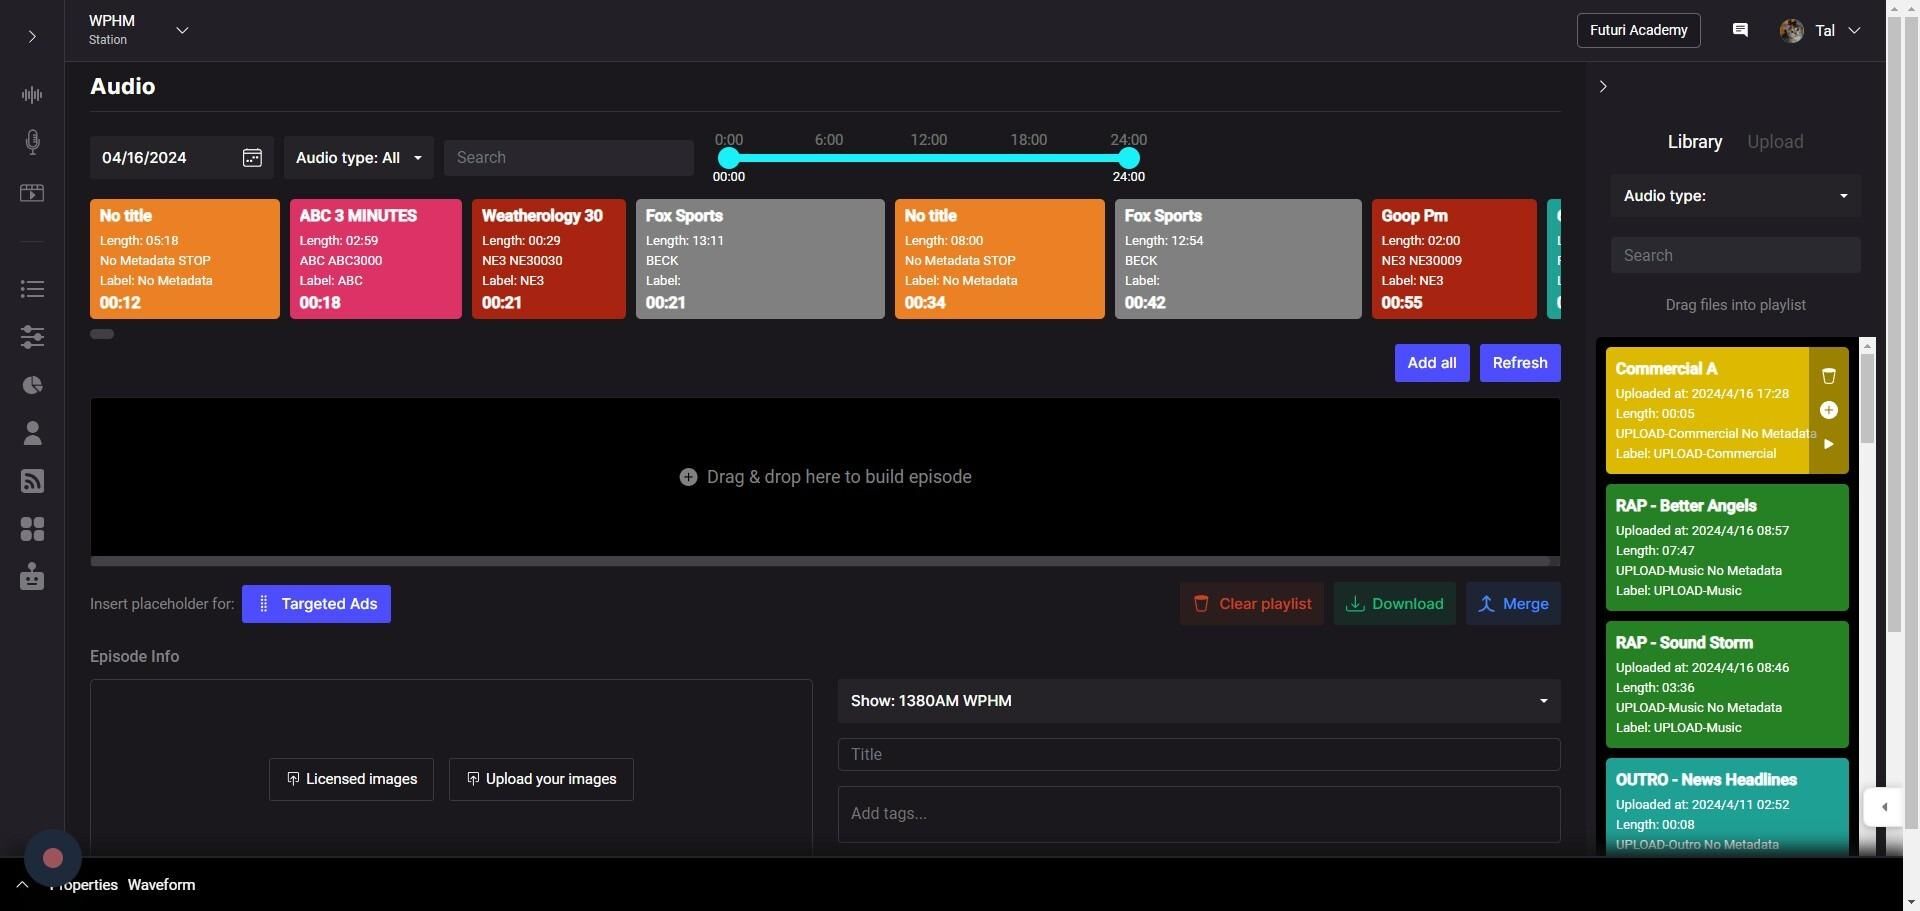Open the chat messages icon
1920x911 pixels.
pyautogui.click(x=1740, y=30)
